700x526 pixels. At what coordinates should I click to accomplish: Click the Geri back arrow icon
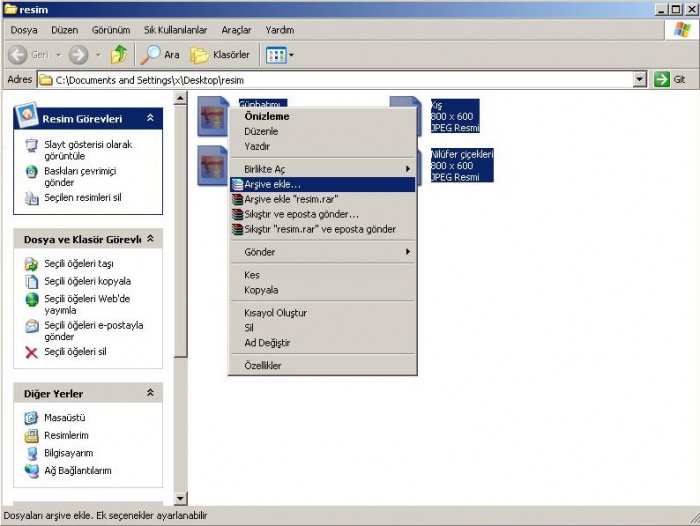click(x=19, y=54)
